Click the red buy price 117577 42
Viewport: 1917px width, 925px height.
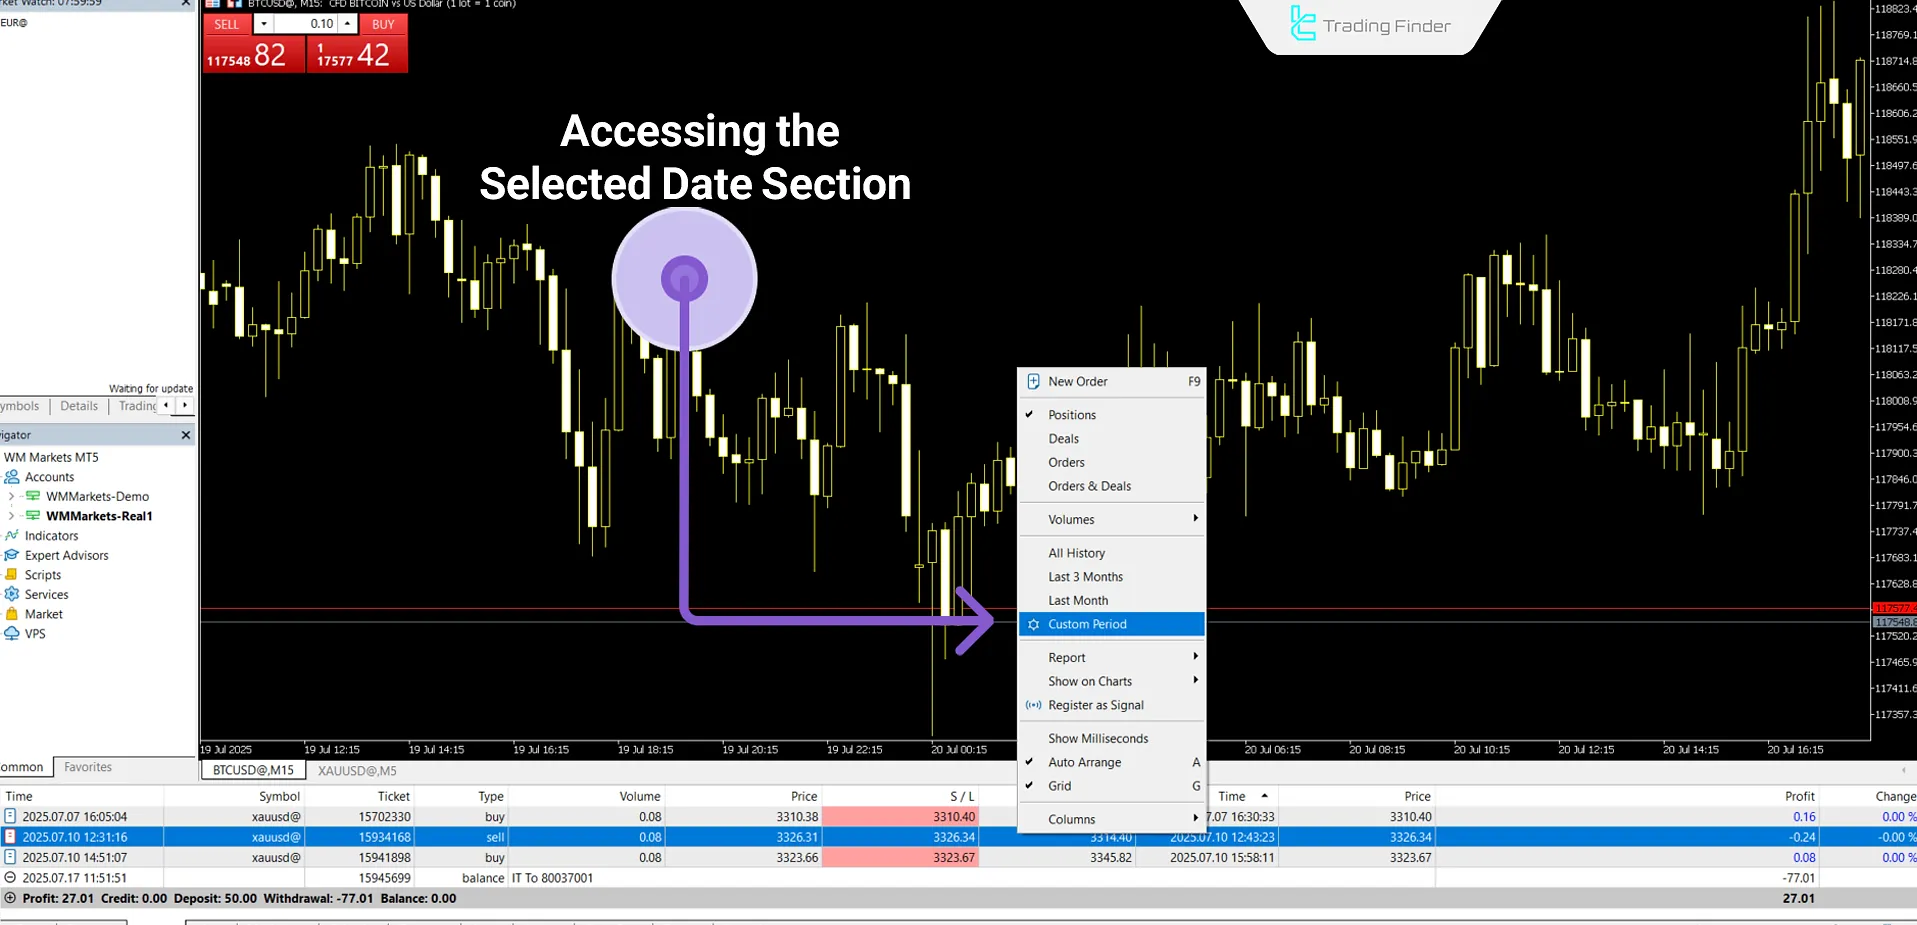click(357, 54)
